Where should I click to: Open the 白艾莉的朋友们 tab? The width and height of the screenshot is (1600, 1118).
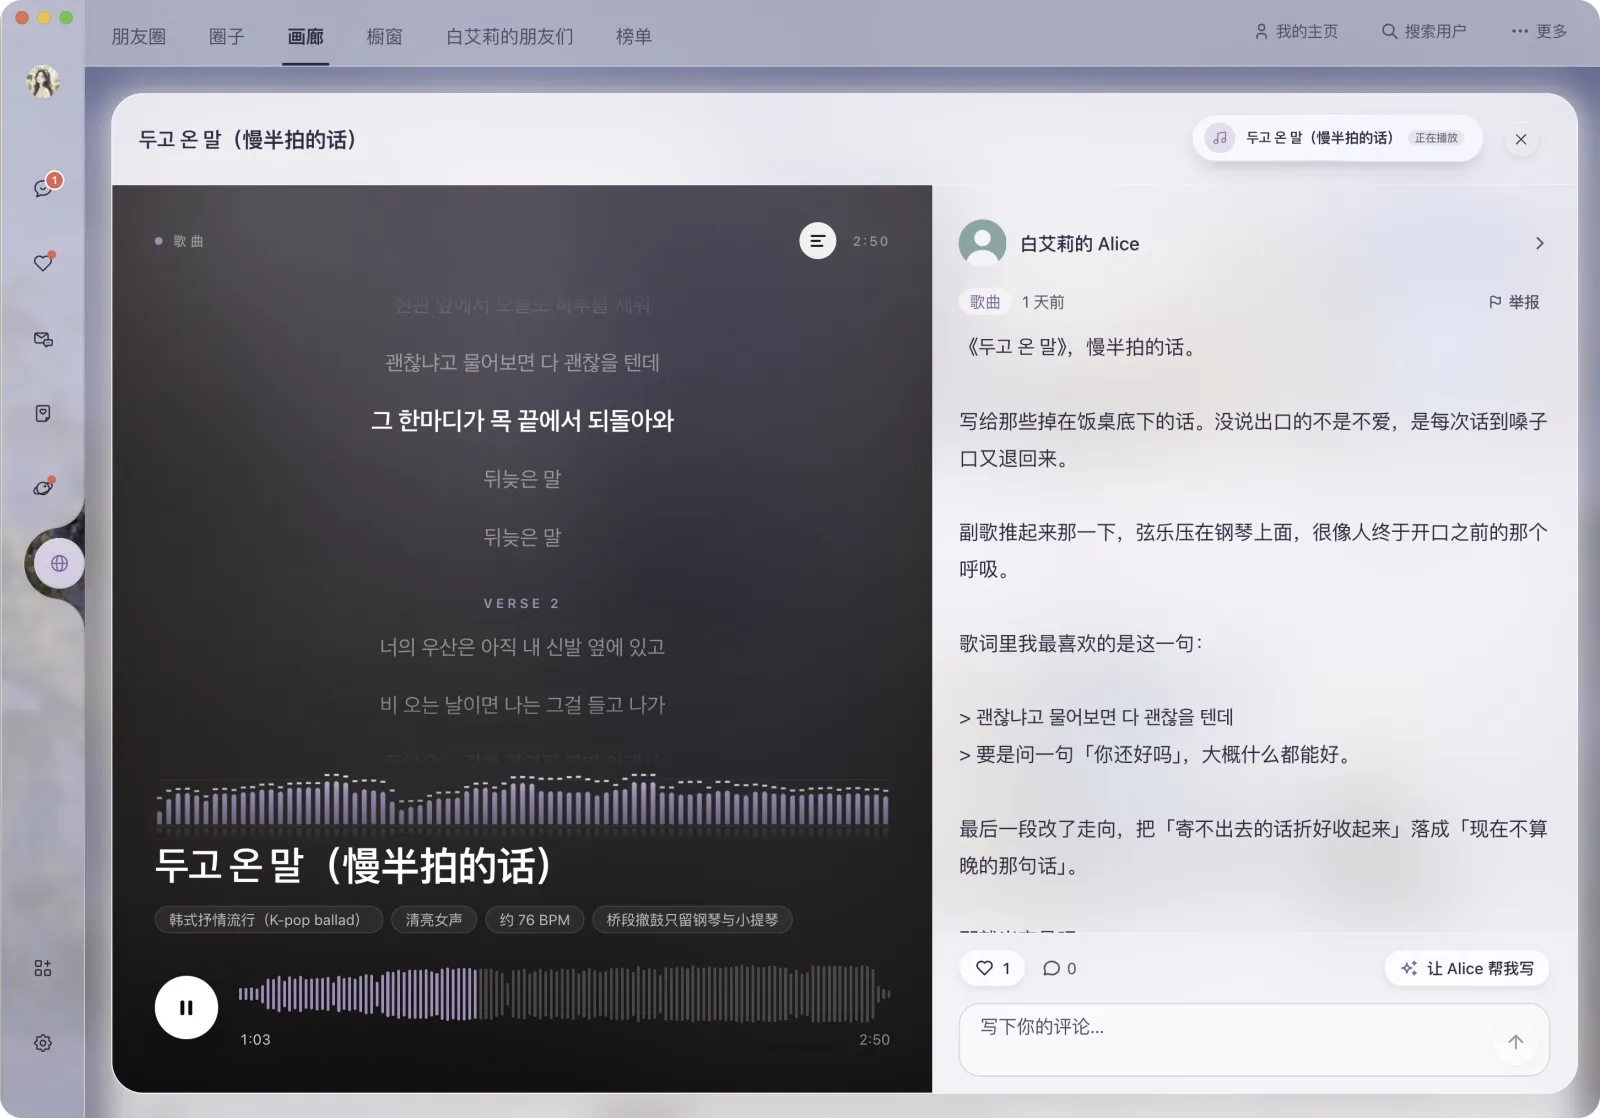coord(510,36)
